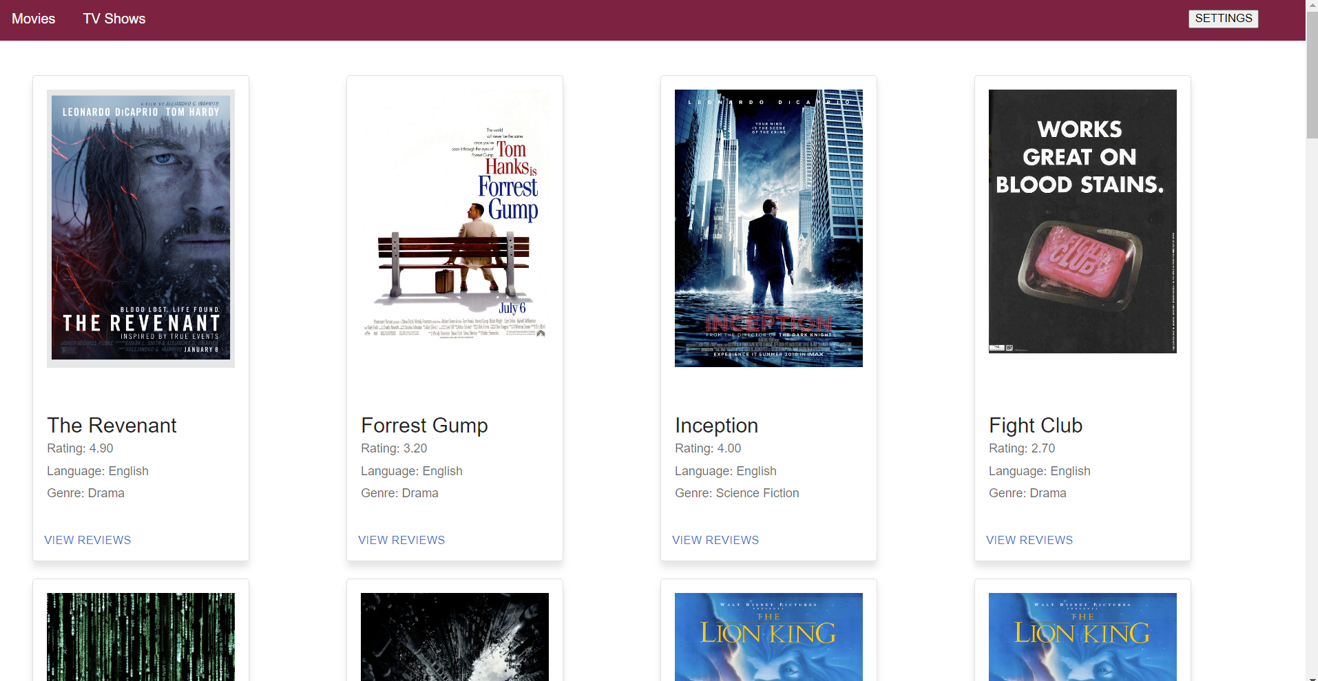Open the SETTINGS button

(x=1223, y=19)
